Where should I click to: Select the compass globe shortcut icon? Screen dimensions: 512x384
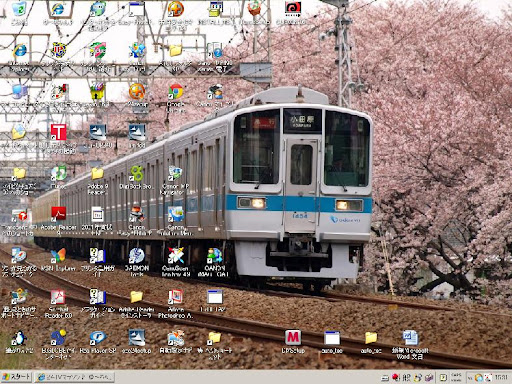pyautogui.click(x=19, y=255)
